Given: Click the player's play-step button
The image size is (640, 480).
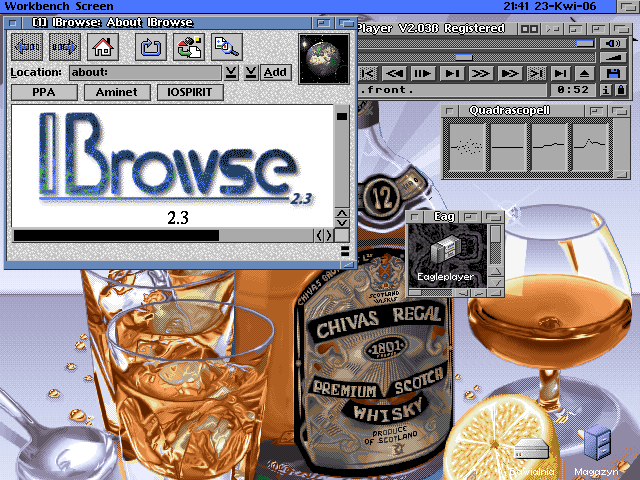Looking at the screenshot, I should click(x=452, y=73).
